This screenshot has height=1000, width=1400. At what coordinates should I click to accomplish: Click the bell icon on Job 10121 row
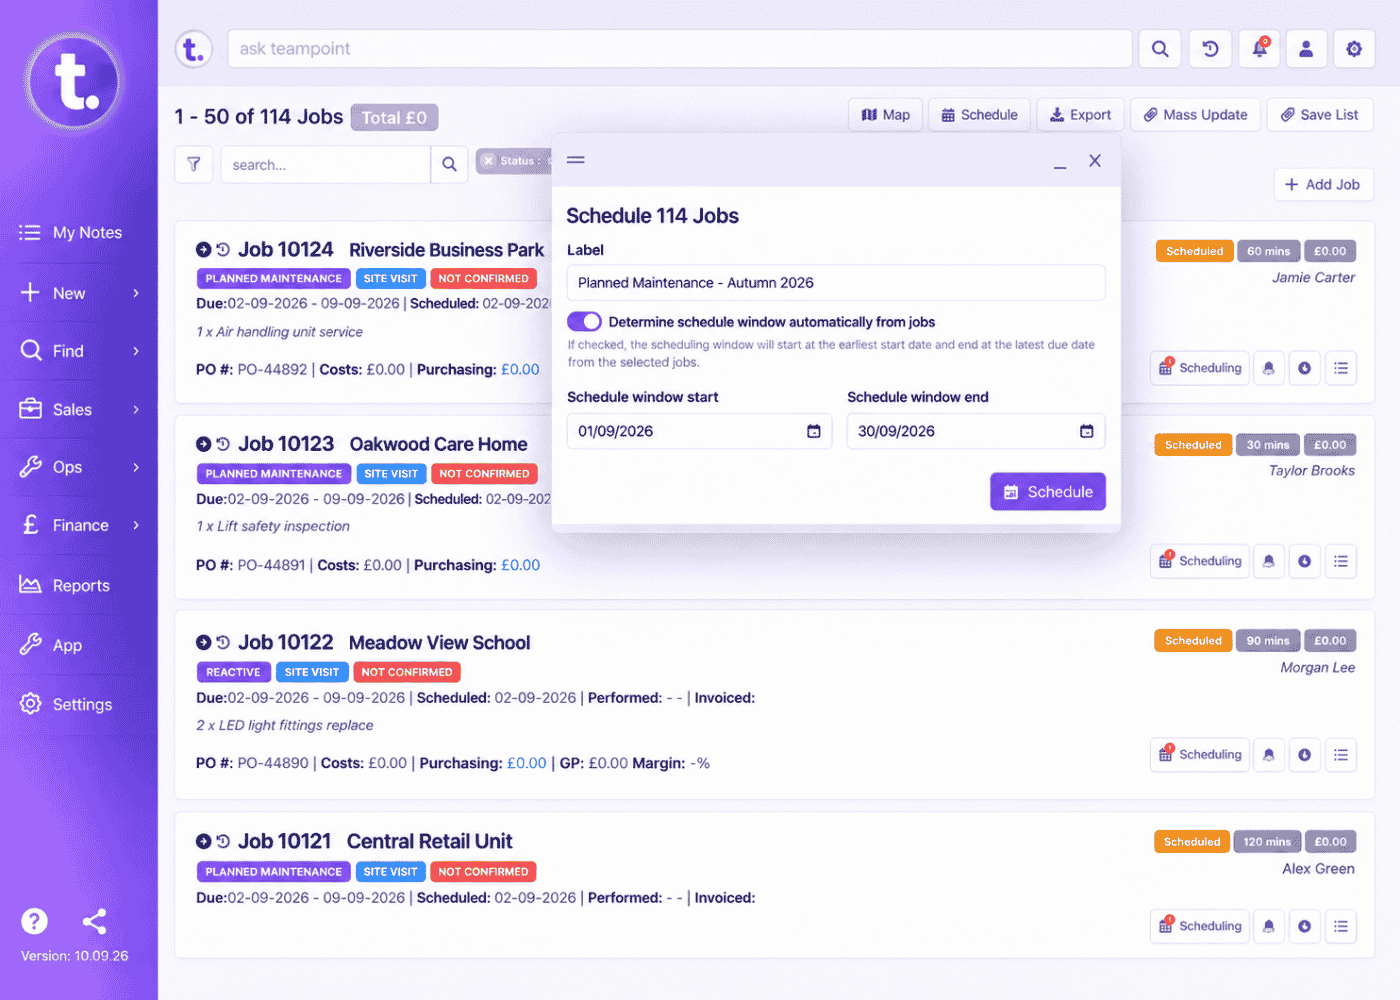pos(1268,926)
